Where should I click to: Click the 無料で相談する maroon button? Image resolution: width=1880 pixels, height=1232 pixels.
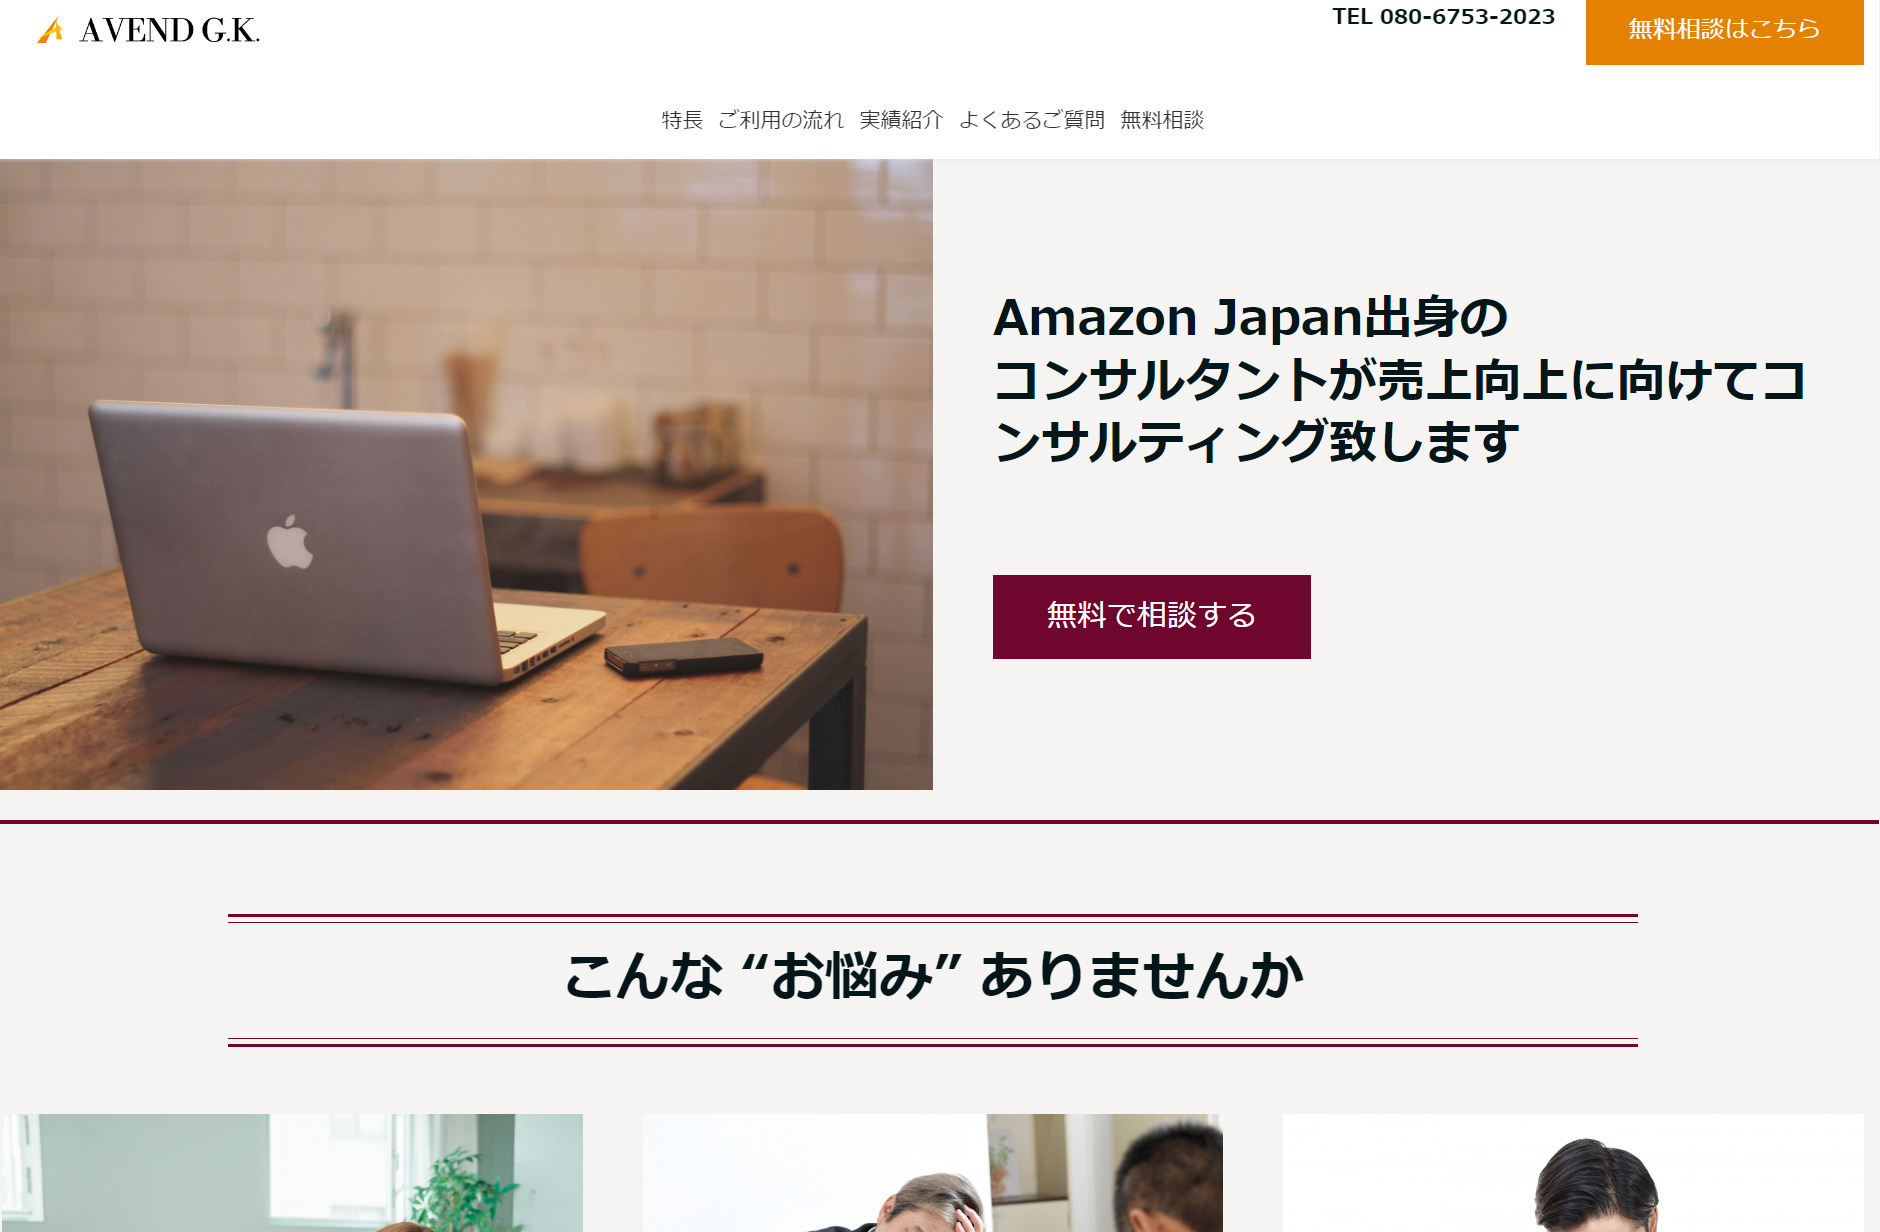[x=1151, y=617]
